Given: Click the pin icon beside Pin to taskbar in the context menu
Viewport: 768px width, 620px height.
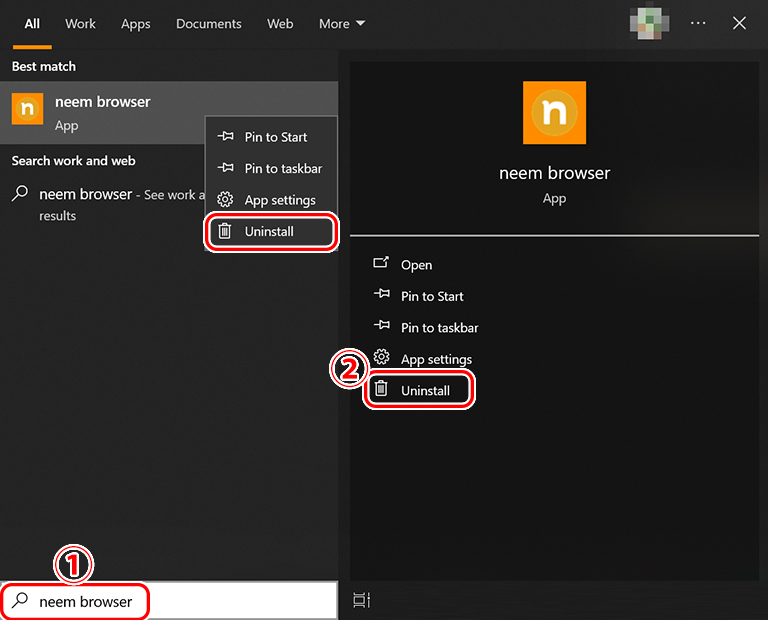Looking at the screenshot, I should coord(225,167).
